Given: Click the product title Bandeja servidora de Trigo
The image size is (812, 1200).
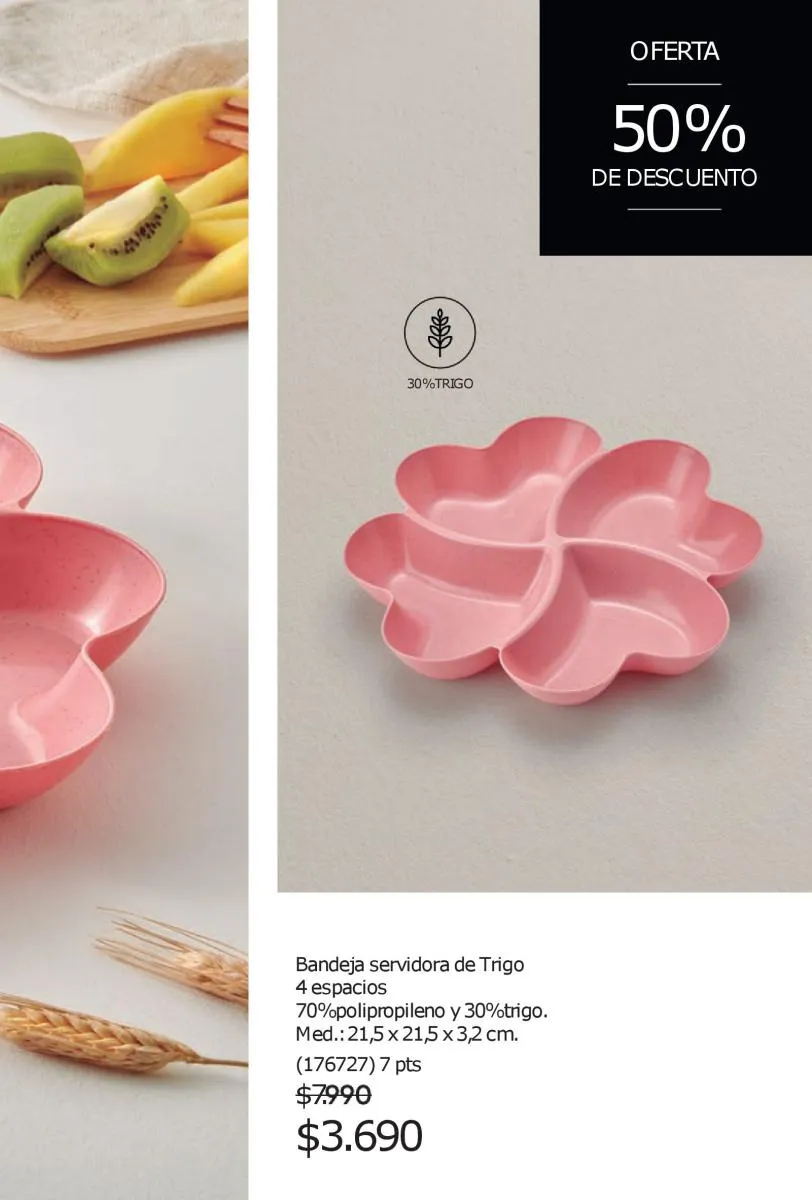Looking at the screenshot, I should pos(410,965).
